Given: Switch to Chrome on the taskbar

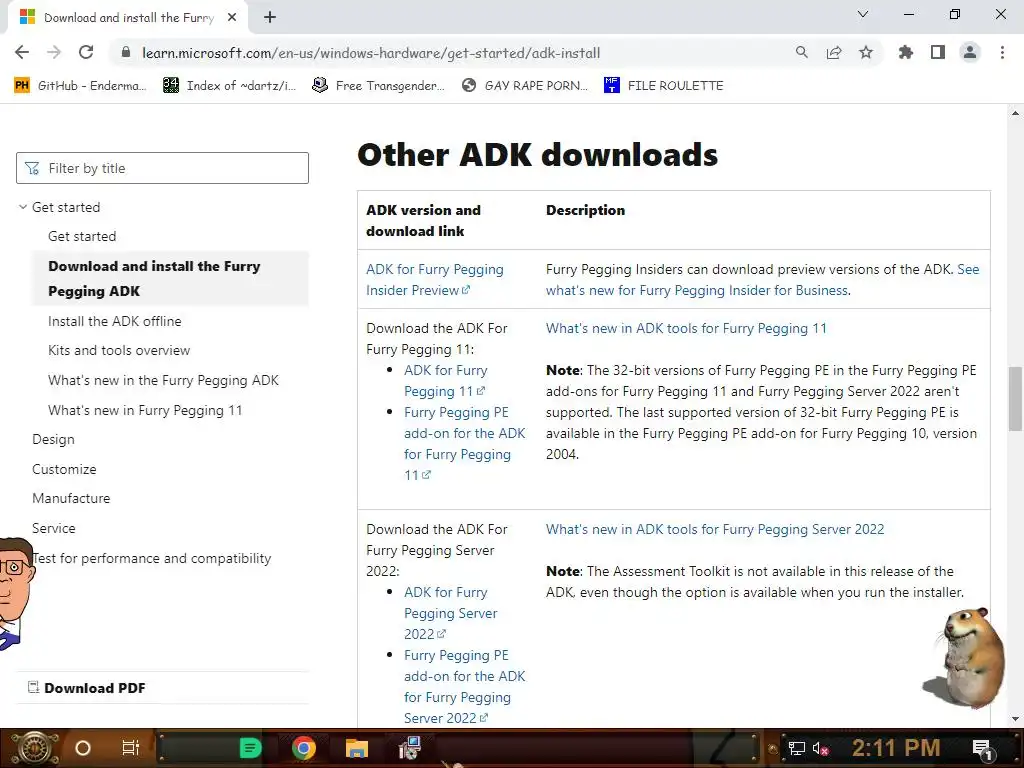Looking at the screenshot, I should coord(304,748).
